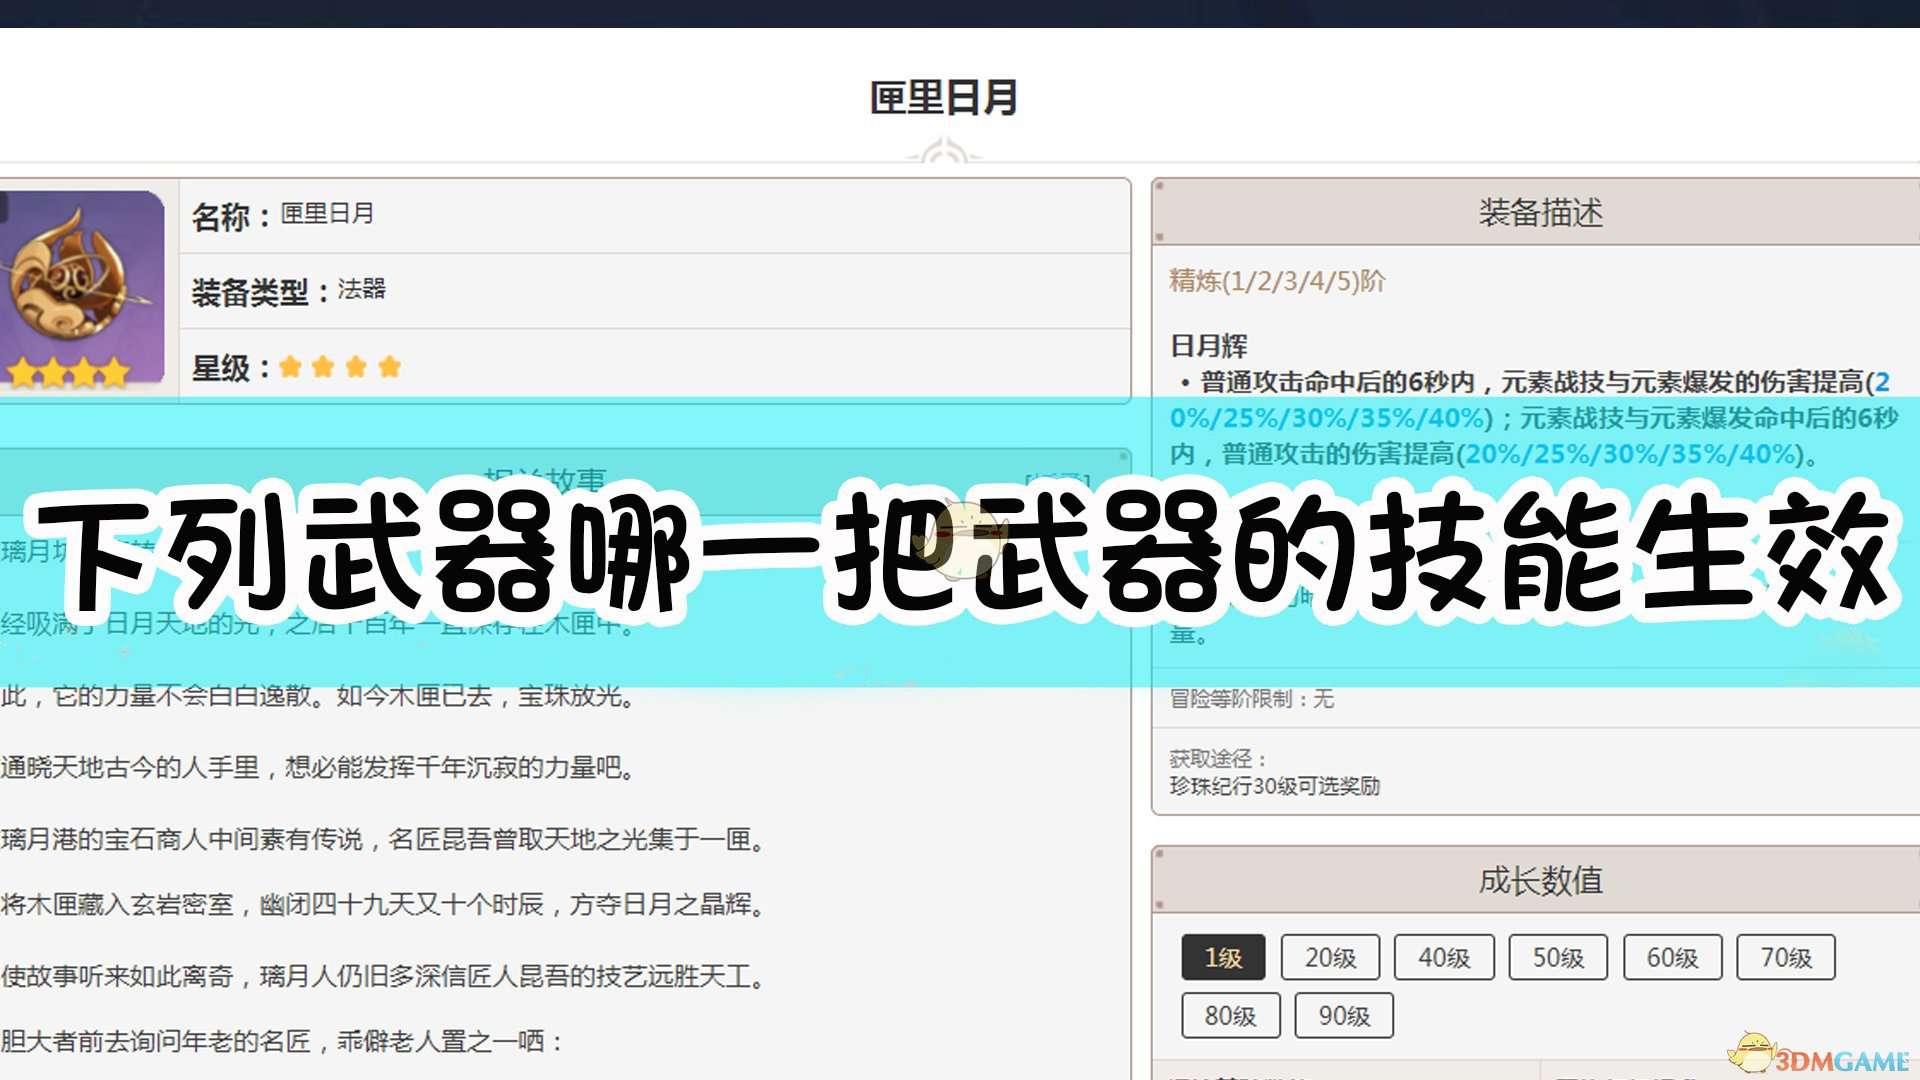Click the 匣里日月 weapon thumbnail image

pos(82,289)
